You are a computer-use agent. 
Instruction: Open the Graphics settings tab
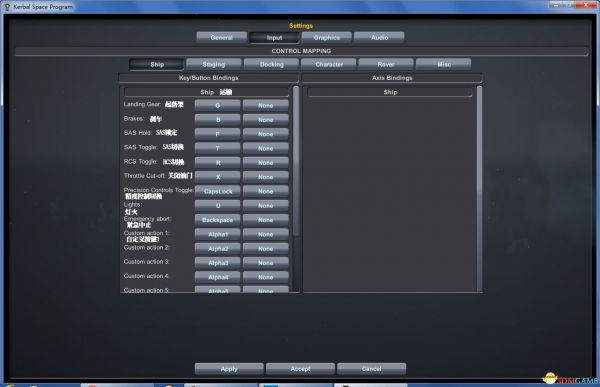(x=326, y=38)
